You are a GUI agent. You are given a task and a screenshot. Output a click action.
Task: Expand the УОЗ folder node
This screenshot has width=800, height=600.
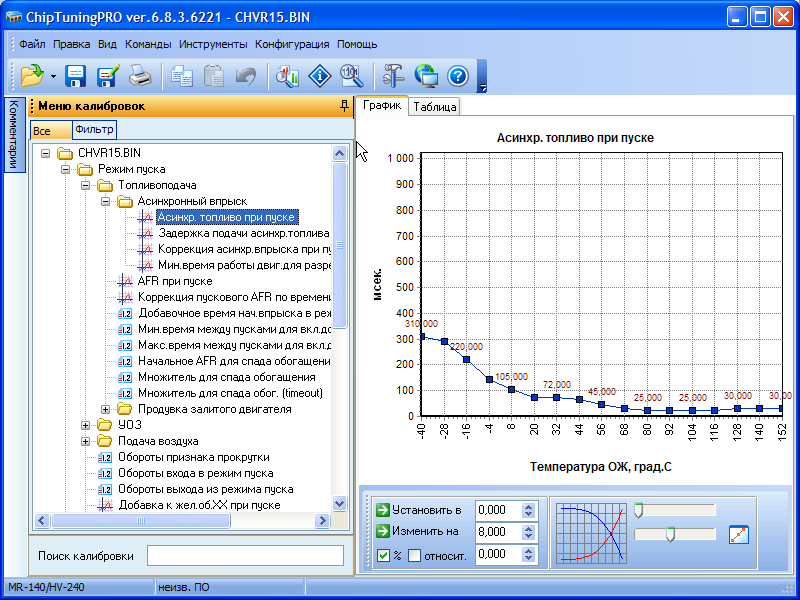point(86,425)
